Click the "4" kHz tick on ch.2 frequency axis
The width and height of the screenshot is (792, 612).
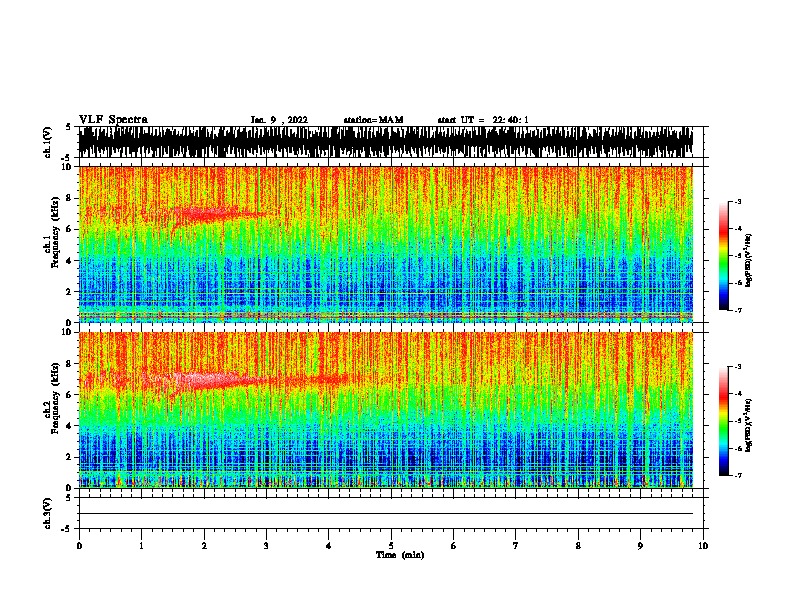[x=69, y=426]
